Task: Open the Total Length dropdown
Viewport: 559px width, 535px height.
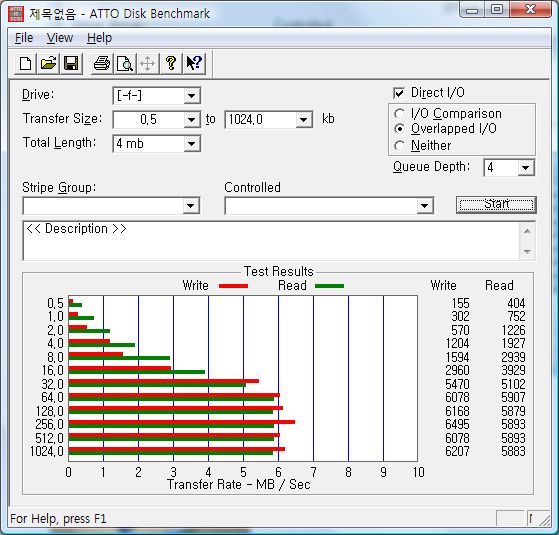Action: pos(192,144)
